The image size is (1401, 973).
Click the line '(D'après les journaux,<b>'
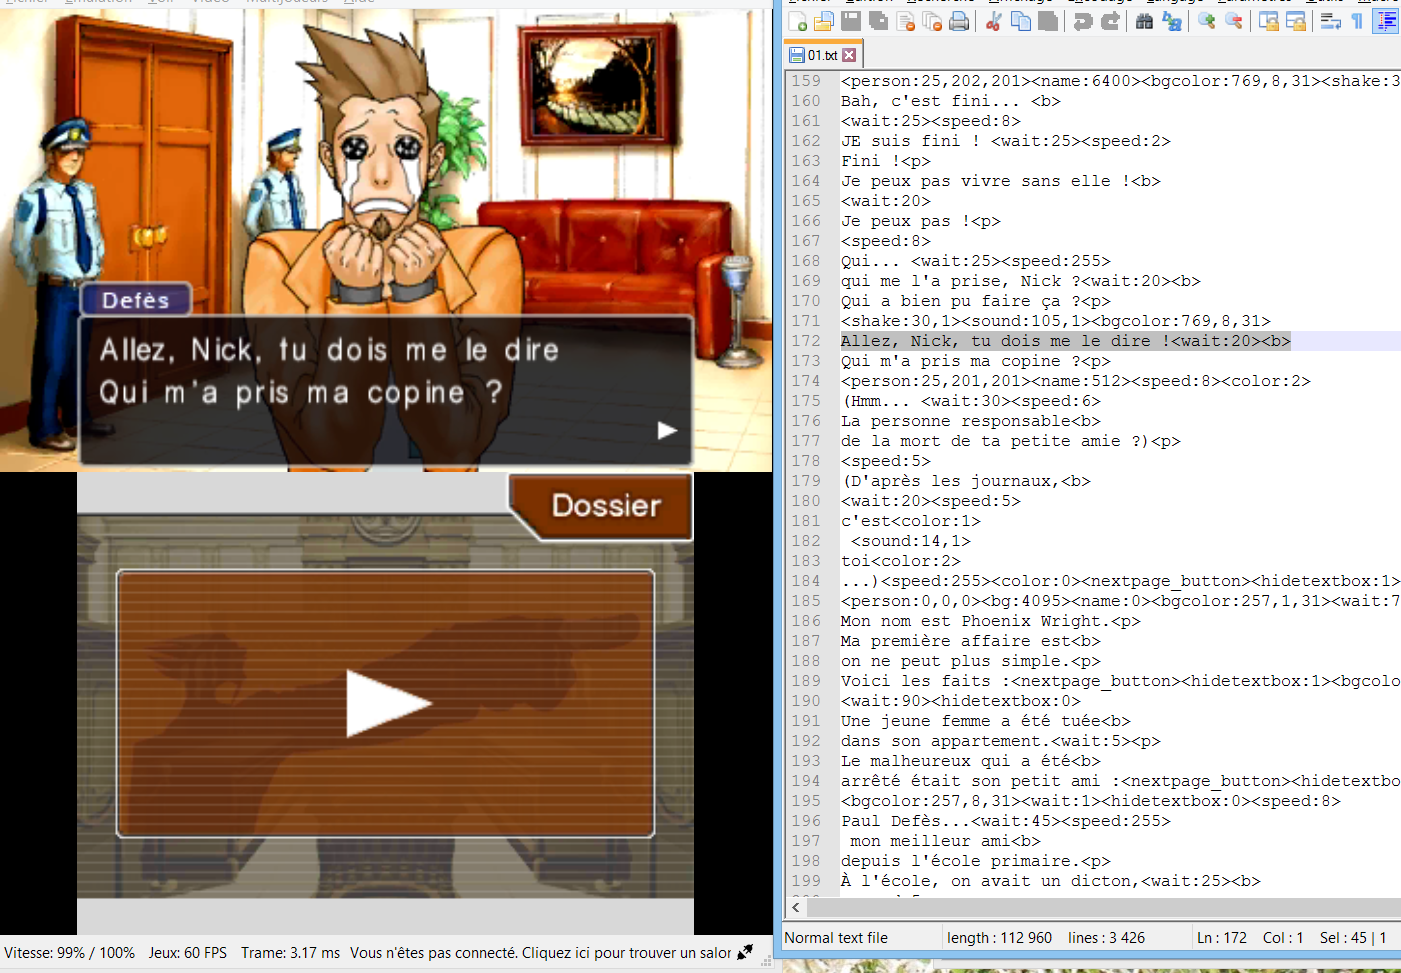coord(965,481)
